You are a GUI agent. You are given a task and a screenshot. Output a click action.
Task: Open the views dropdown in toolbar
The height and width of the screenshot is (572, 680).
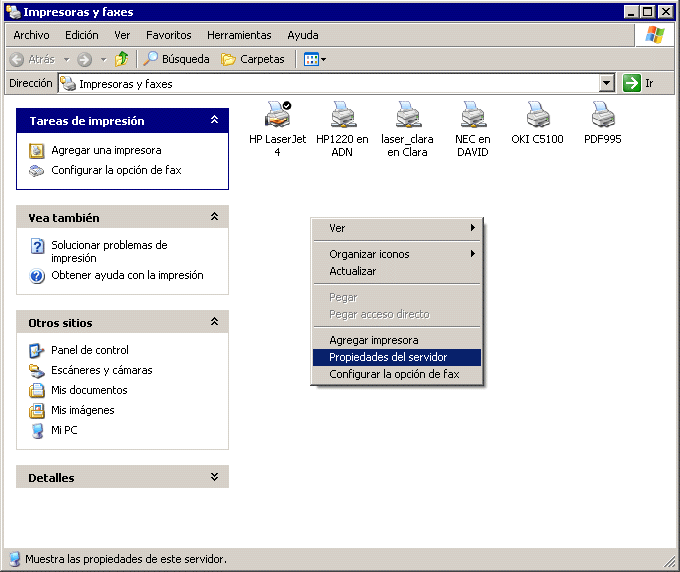click(315, 59)
